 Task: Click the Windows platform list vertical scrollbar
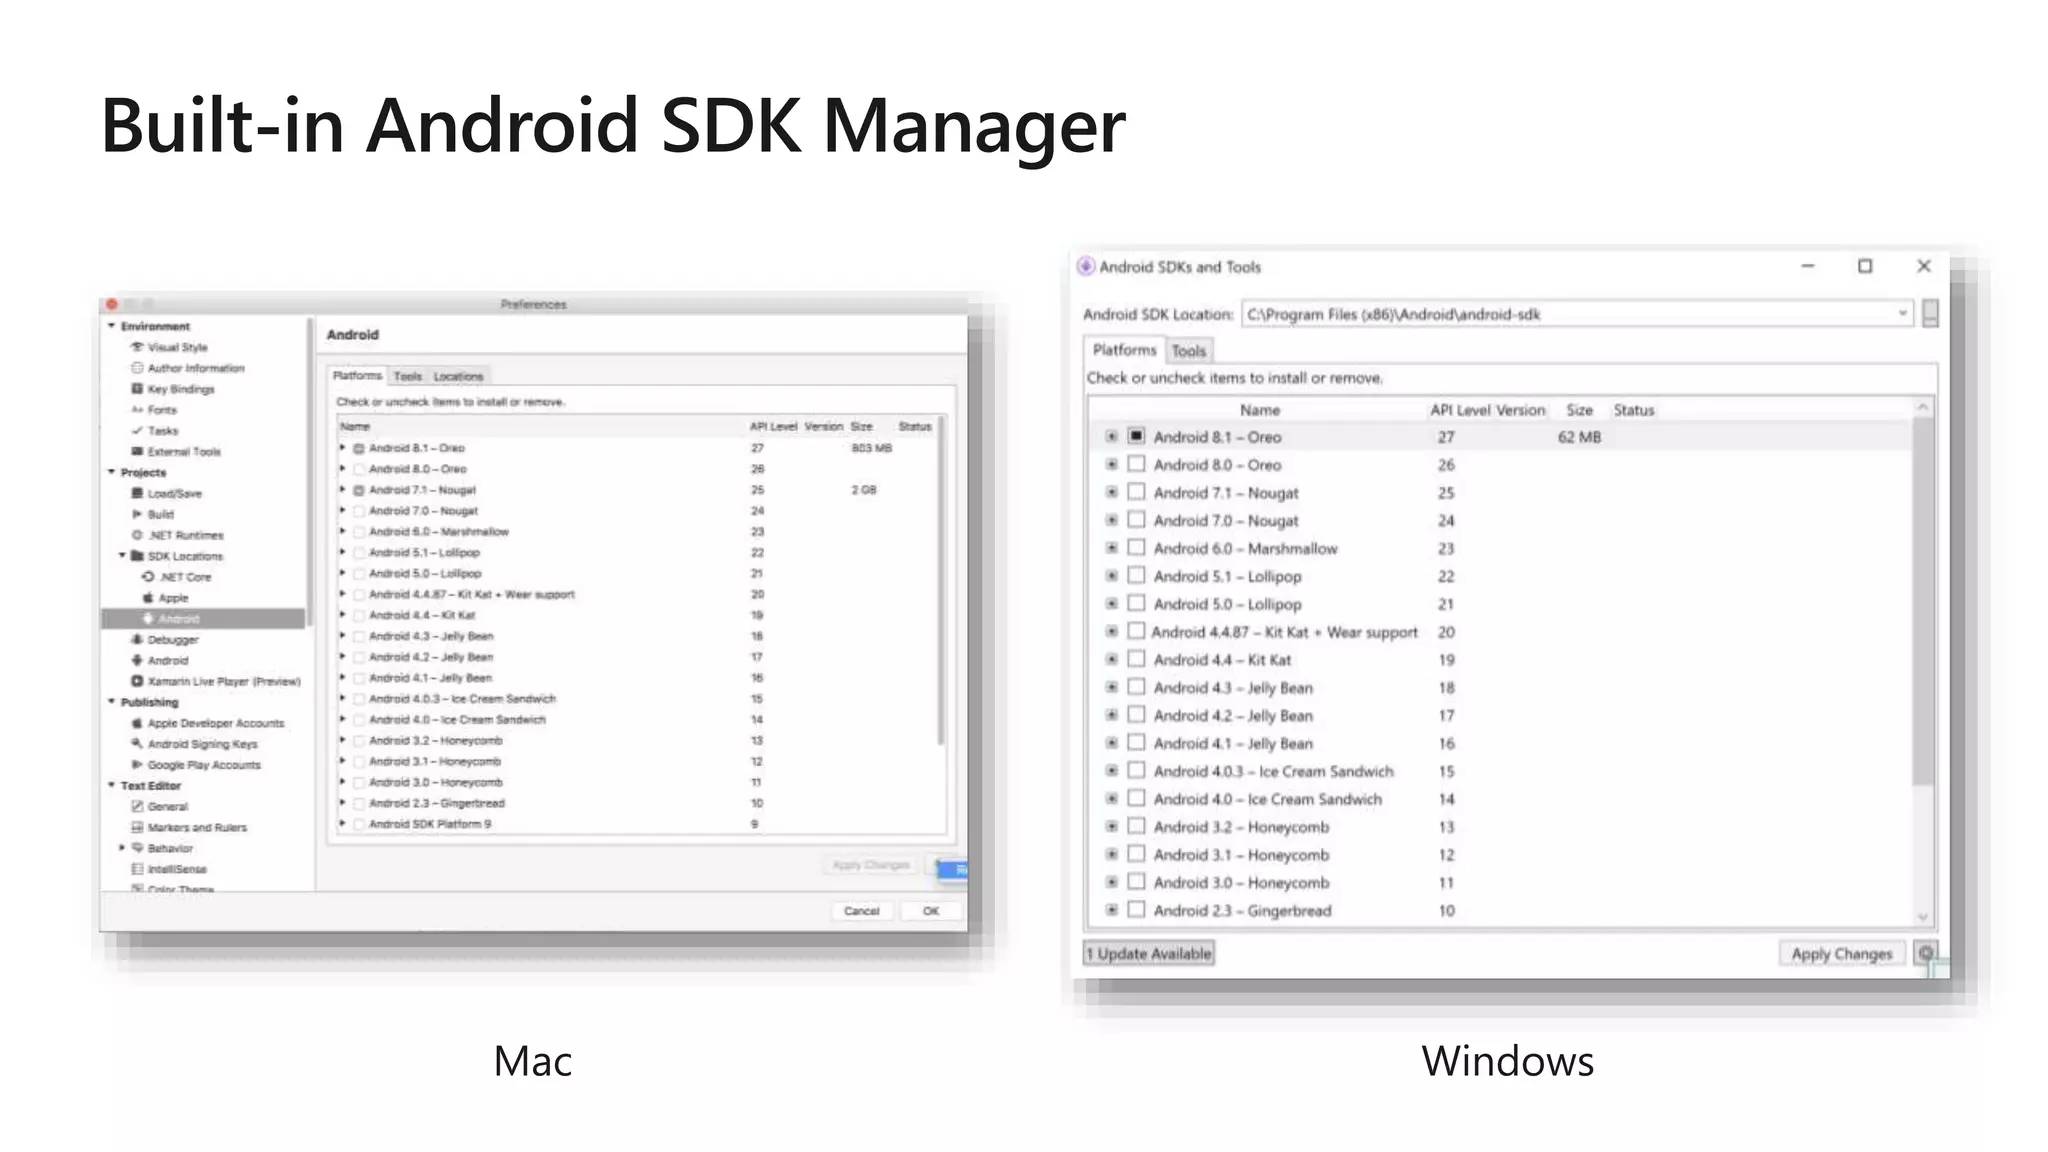point(1922,600)
